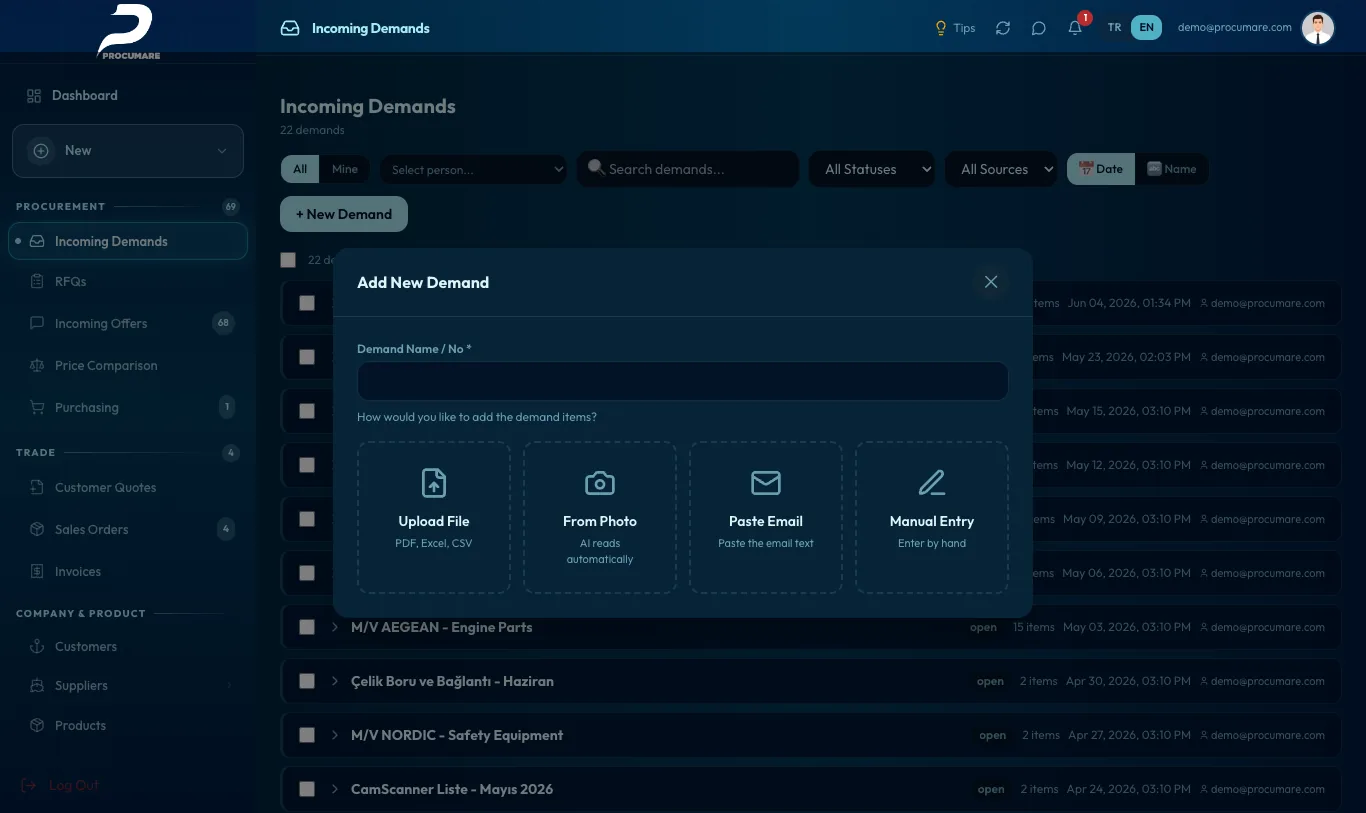This screenshot has width=1366, height=813.
Task: Click the + New Demand button
Action: tap(344, 214)
